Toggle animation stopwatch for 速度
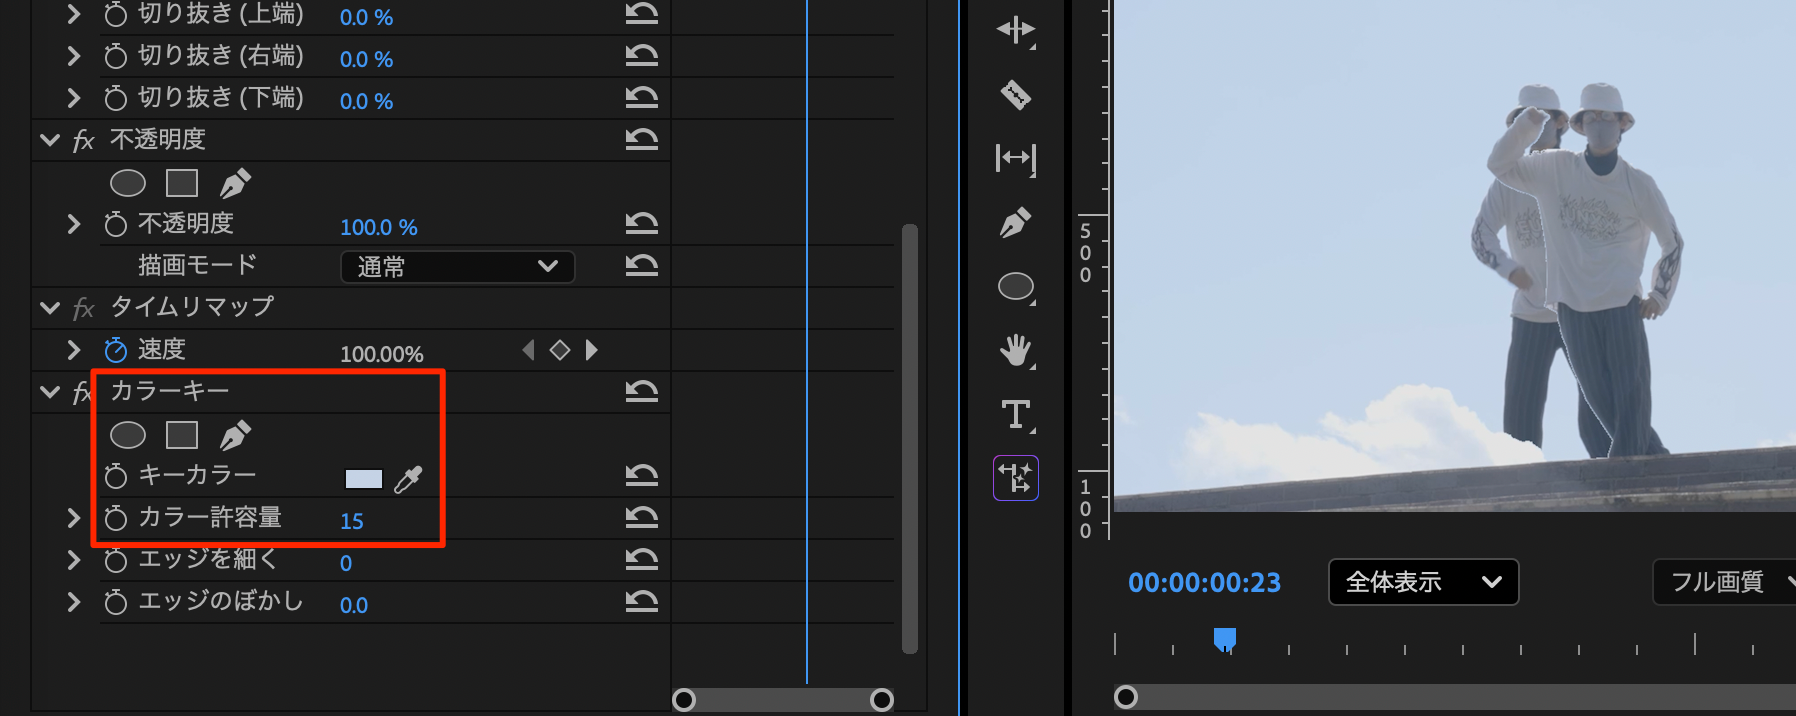The height and width of the screenshot is (716, 1796). (116, 350)
